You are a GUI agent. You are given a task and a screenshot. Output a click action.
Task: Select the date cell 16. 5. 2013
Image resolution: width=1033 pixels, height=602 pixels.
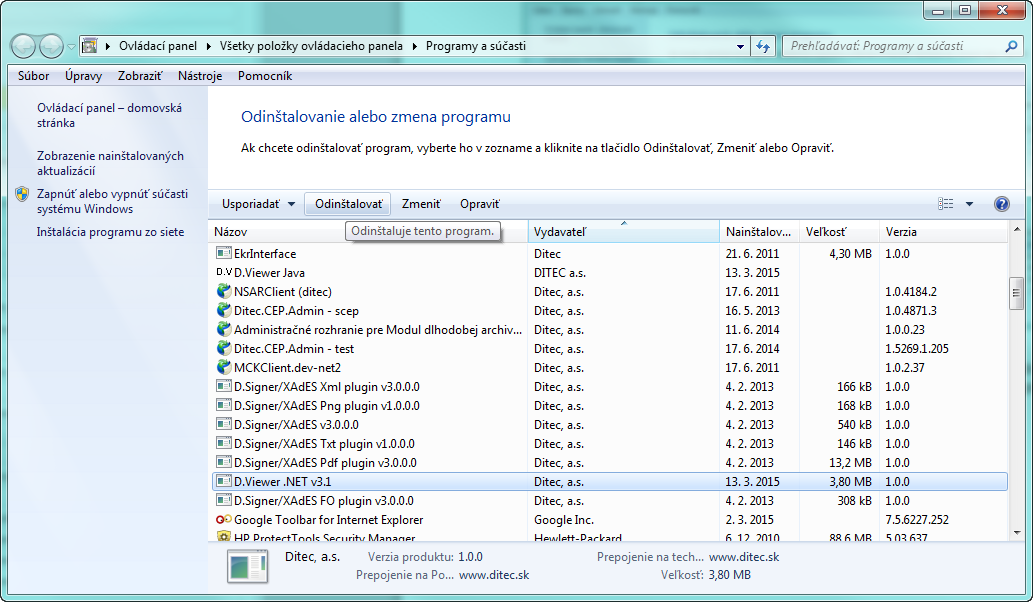(752, 310)
